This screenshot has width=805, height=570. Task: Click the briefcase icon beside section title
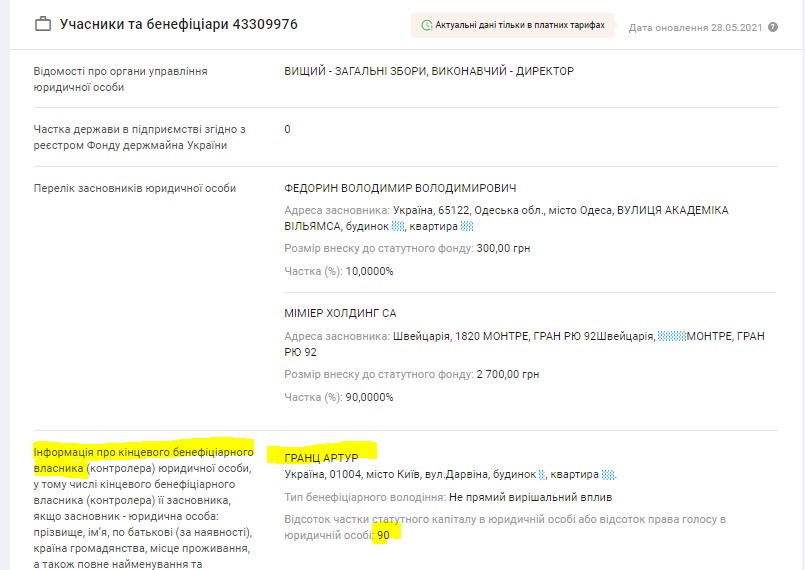point(43,24)
